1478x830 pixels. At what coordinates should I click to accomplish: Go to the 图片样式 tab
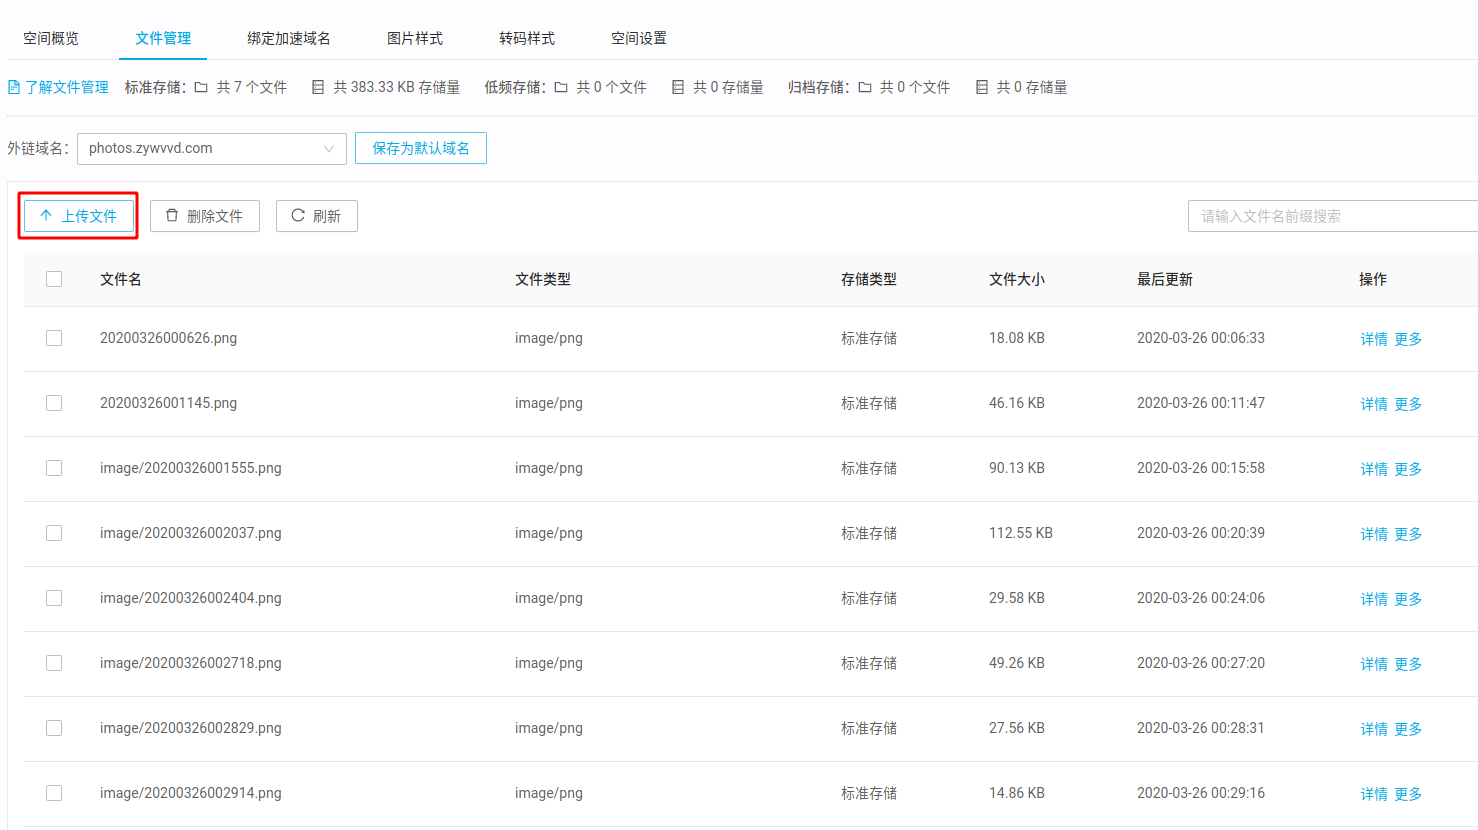[x=415, y=38]
